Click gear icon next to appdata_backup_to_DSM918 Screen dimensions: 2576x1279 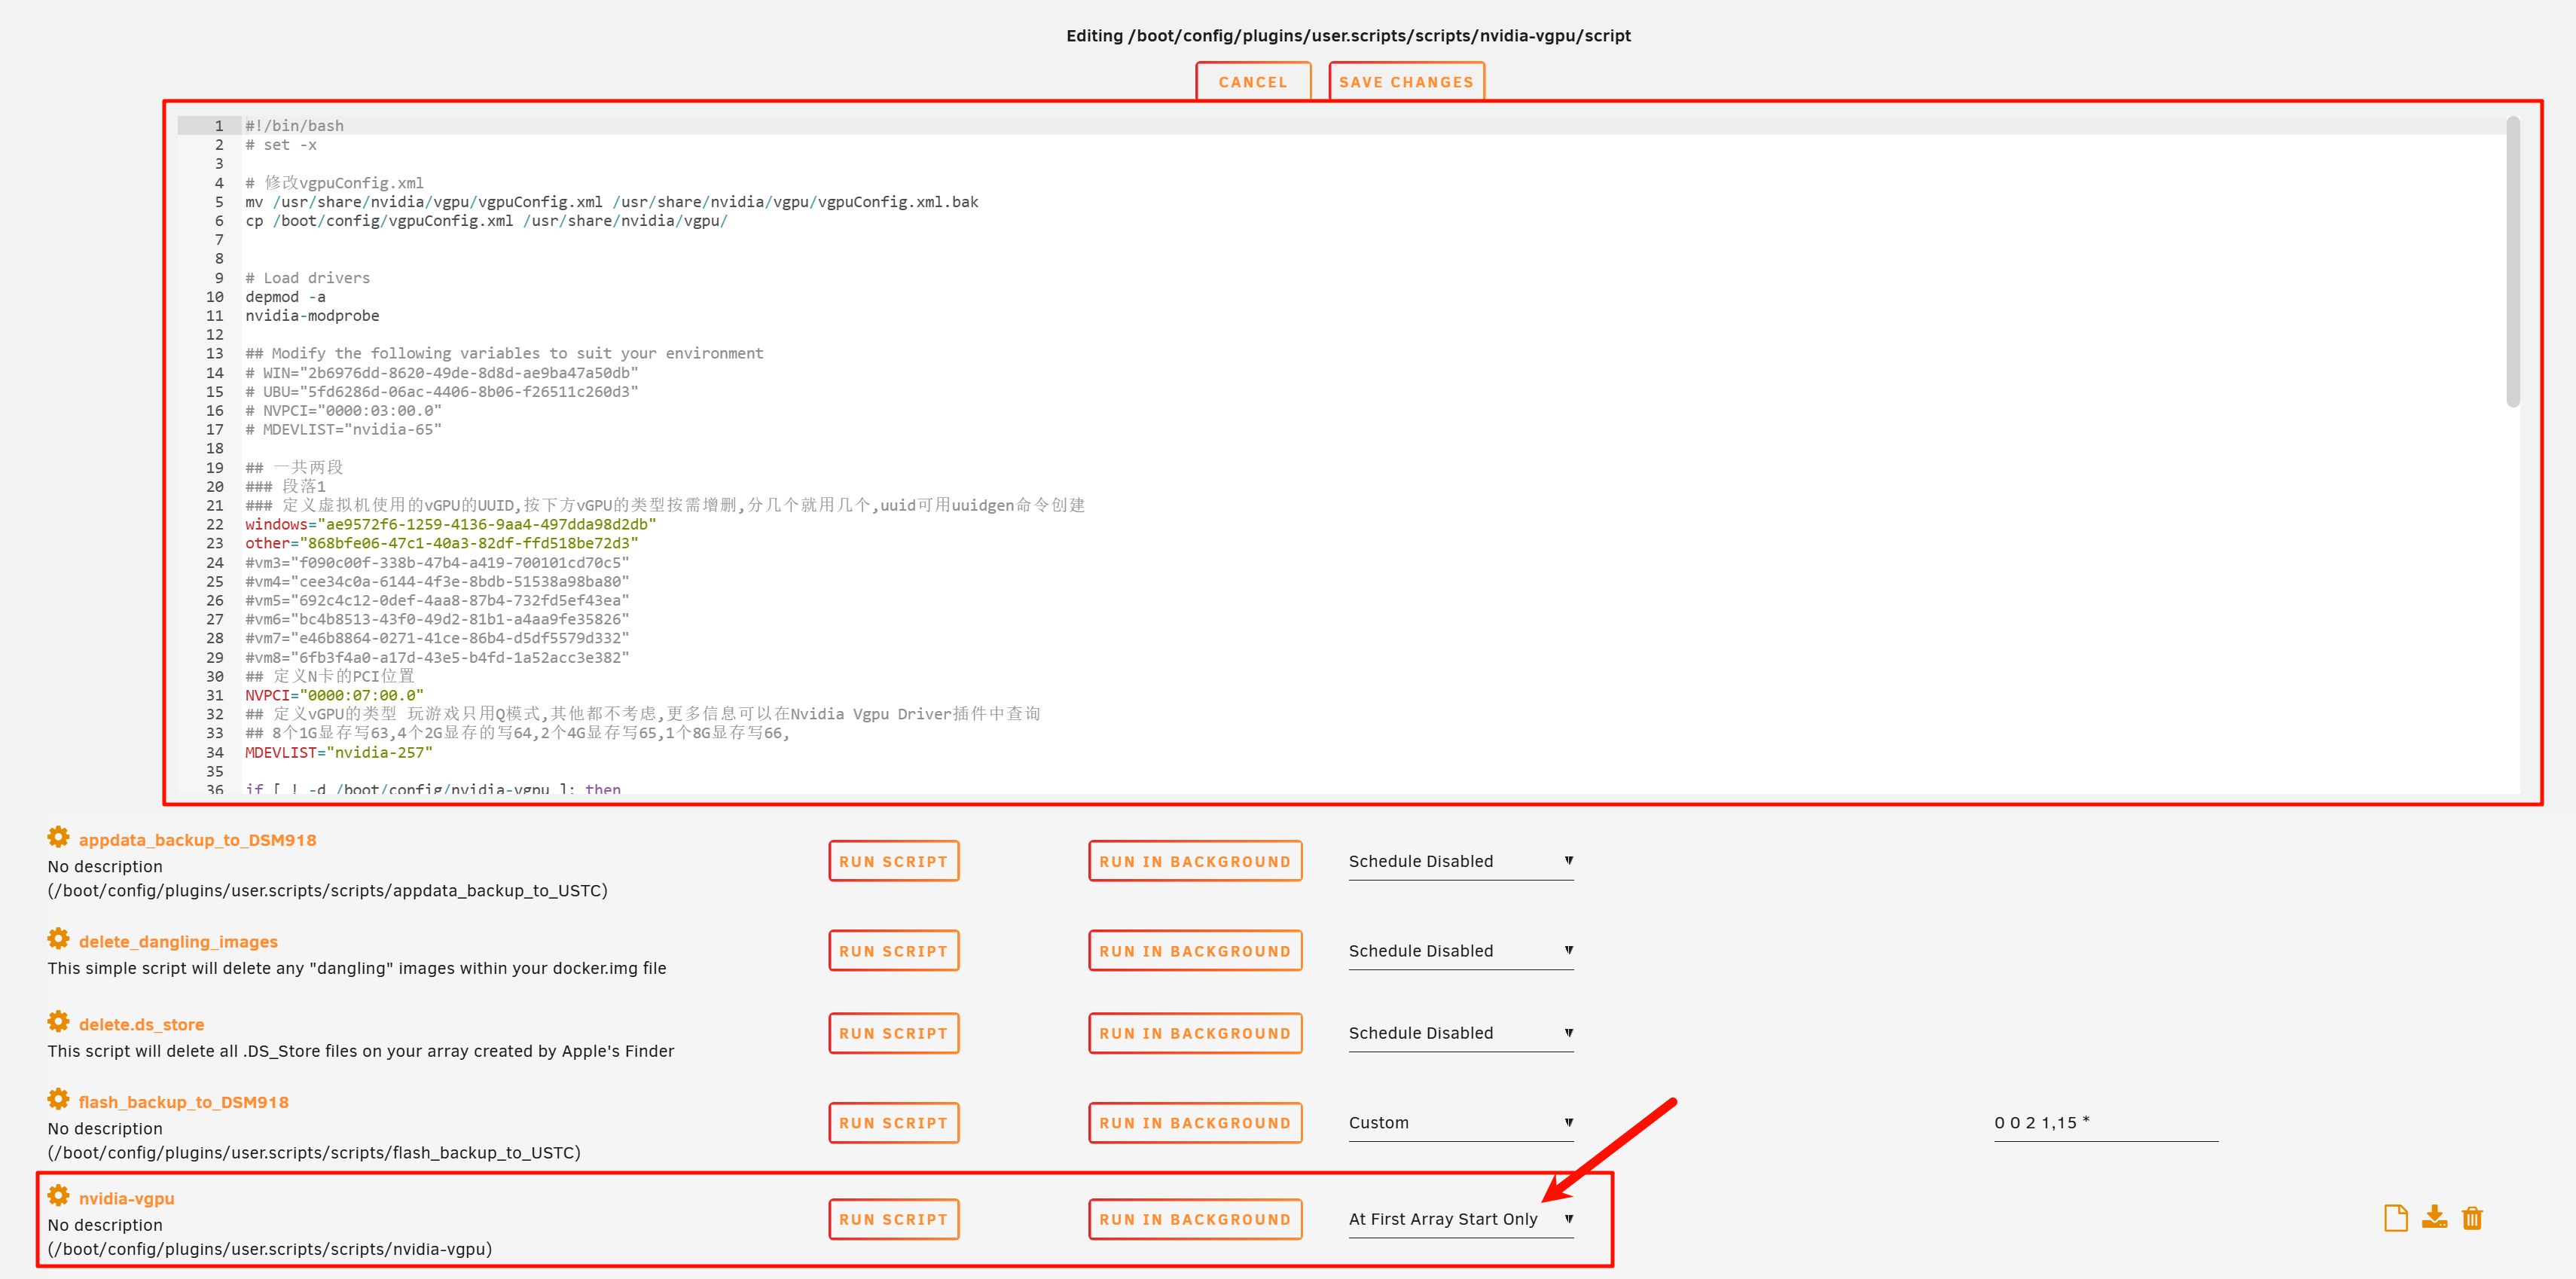tap(58, 837)
